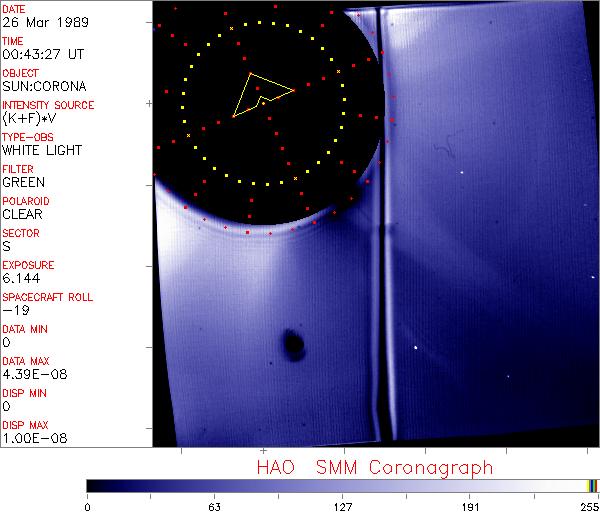The height and width of the screenshot is (512, 600).
Task: Click the DATA MAX label
Action: [x=26, y=361]
